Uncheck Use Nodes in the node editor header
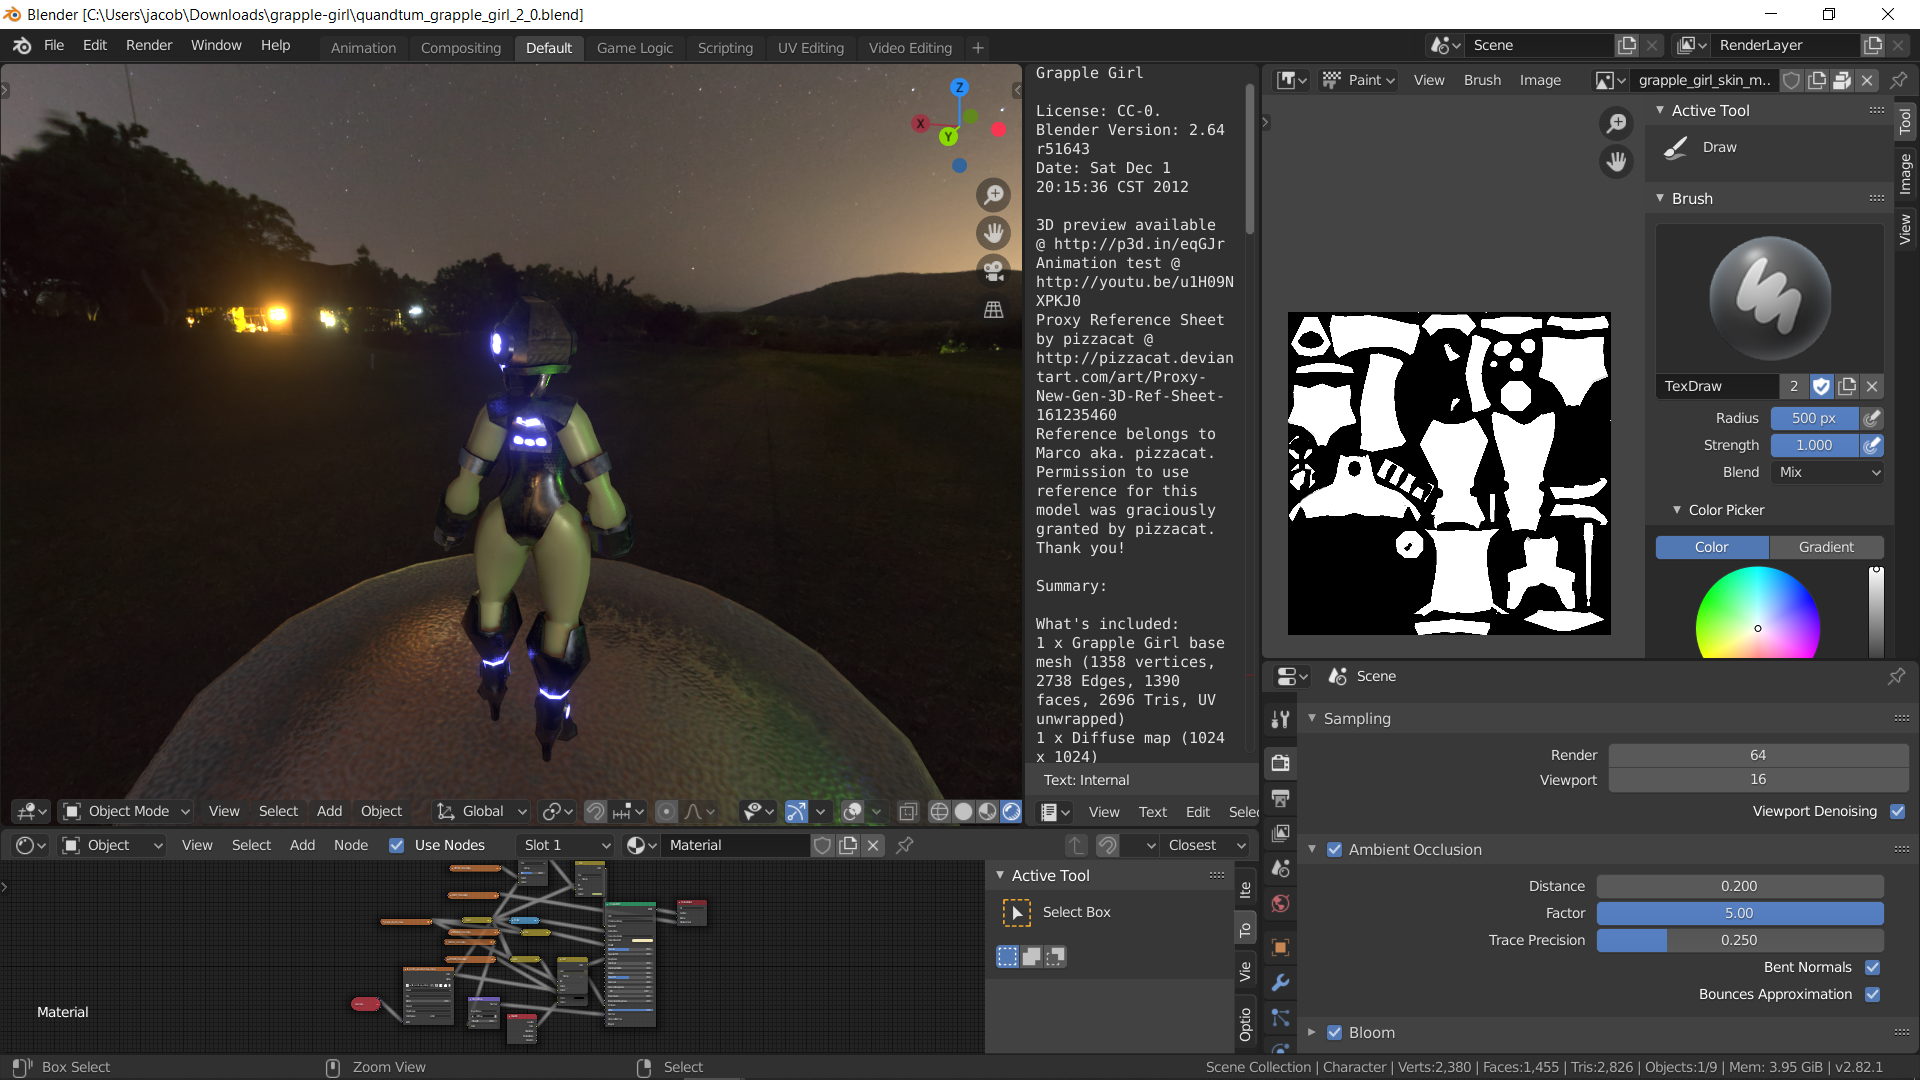Screen dimensions: 1920x1080 click(x=397, y=845)
